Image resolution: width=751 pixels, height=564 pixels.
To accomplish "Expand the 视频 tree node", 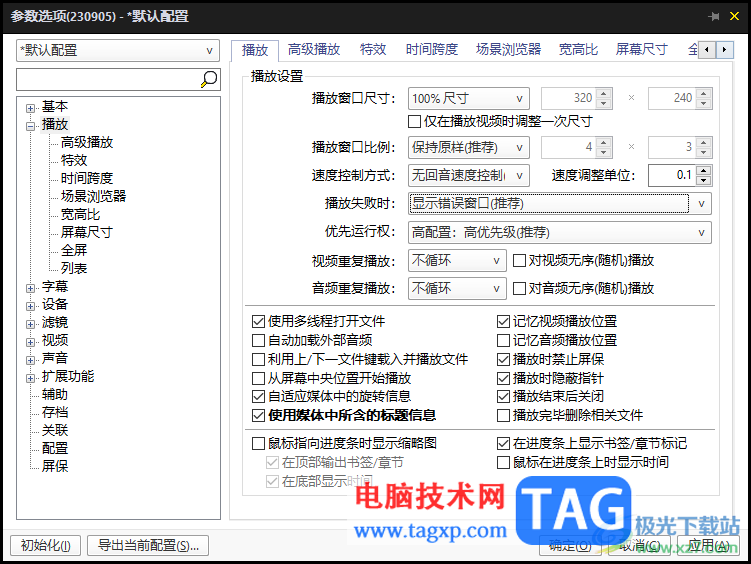I will (31, 342).
